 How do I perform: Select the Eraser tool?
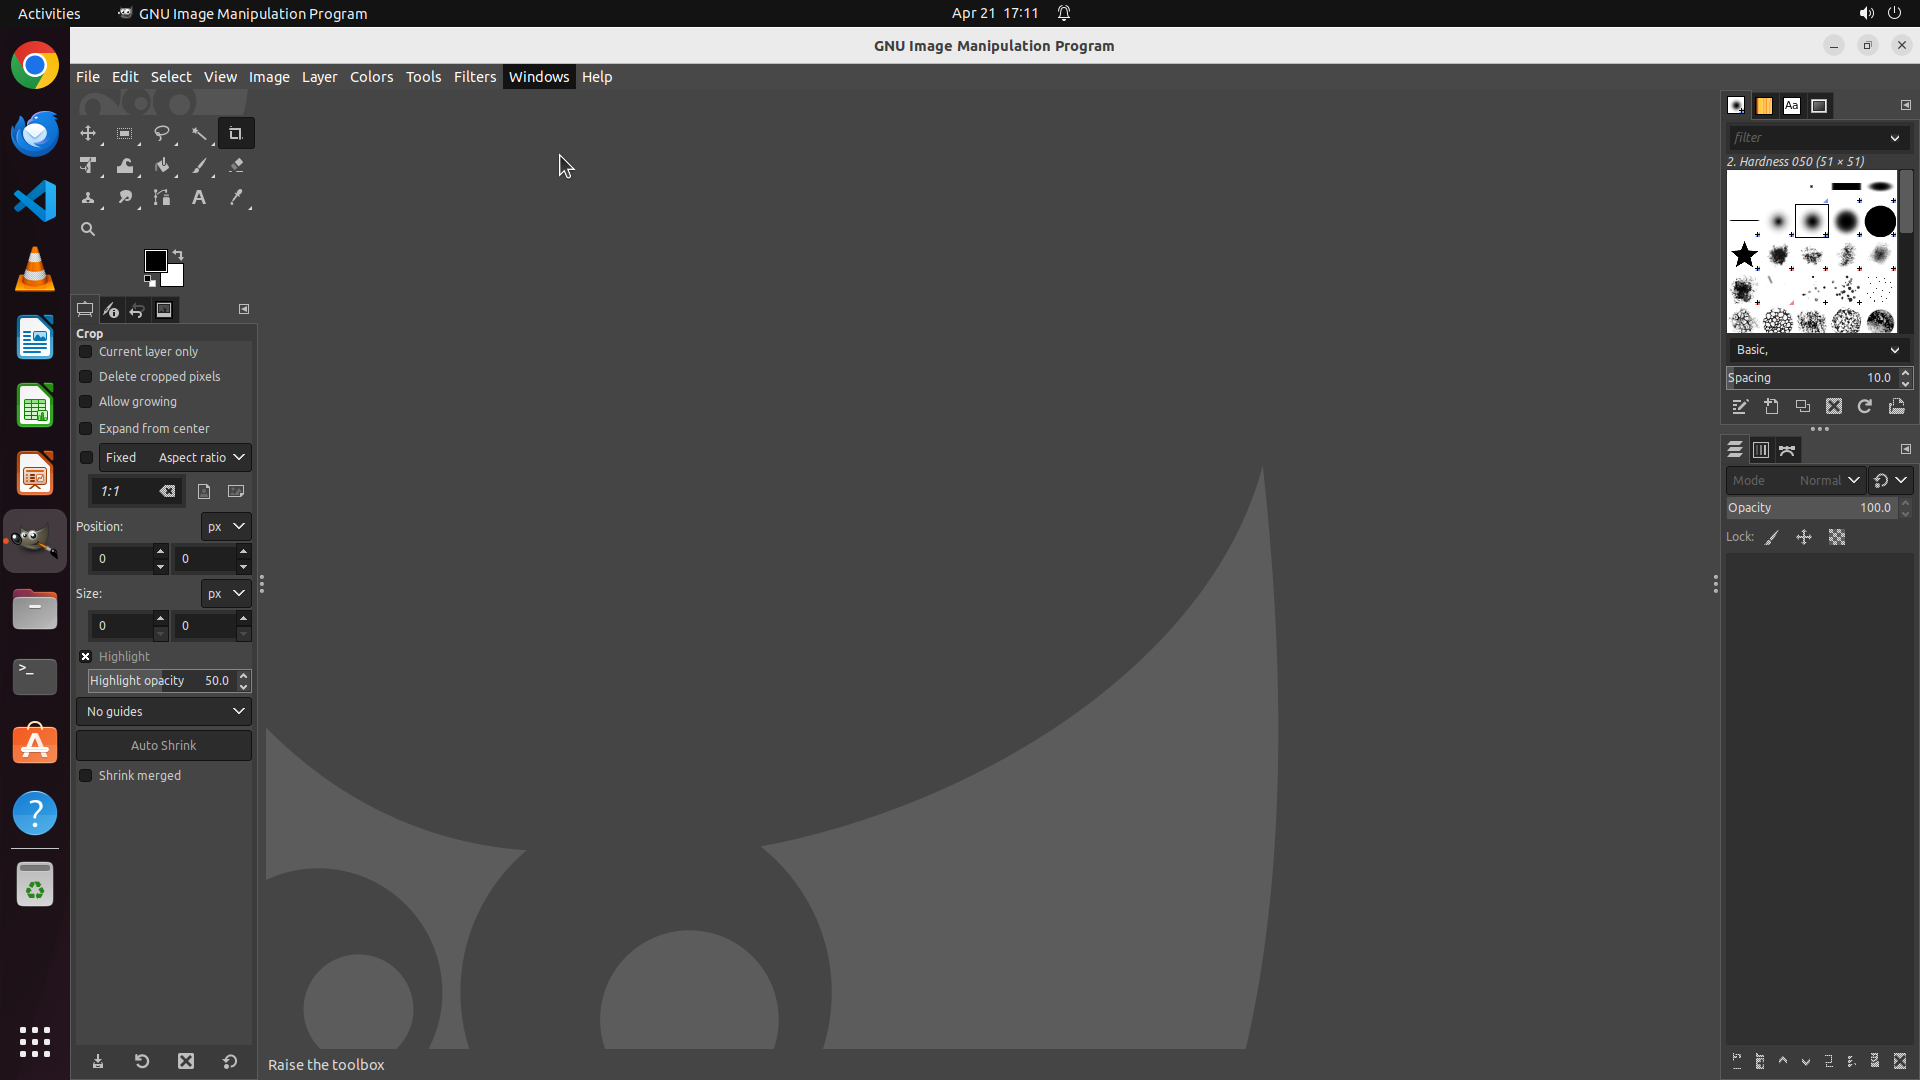tap(236, 166)
